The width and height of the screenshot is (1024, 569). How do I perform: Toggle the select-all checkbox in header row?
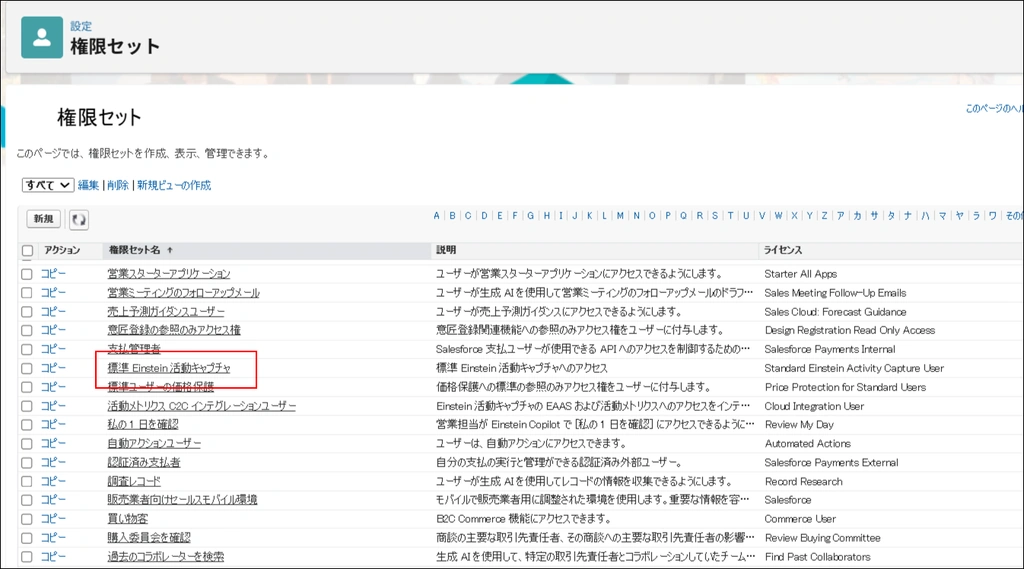[x=27, y=250]
